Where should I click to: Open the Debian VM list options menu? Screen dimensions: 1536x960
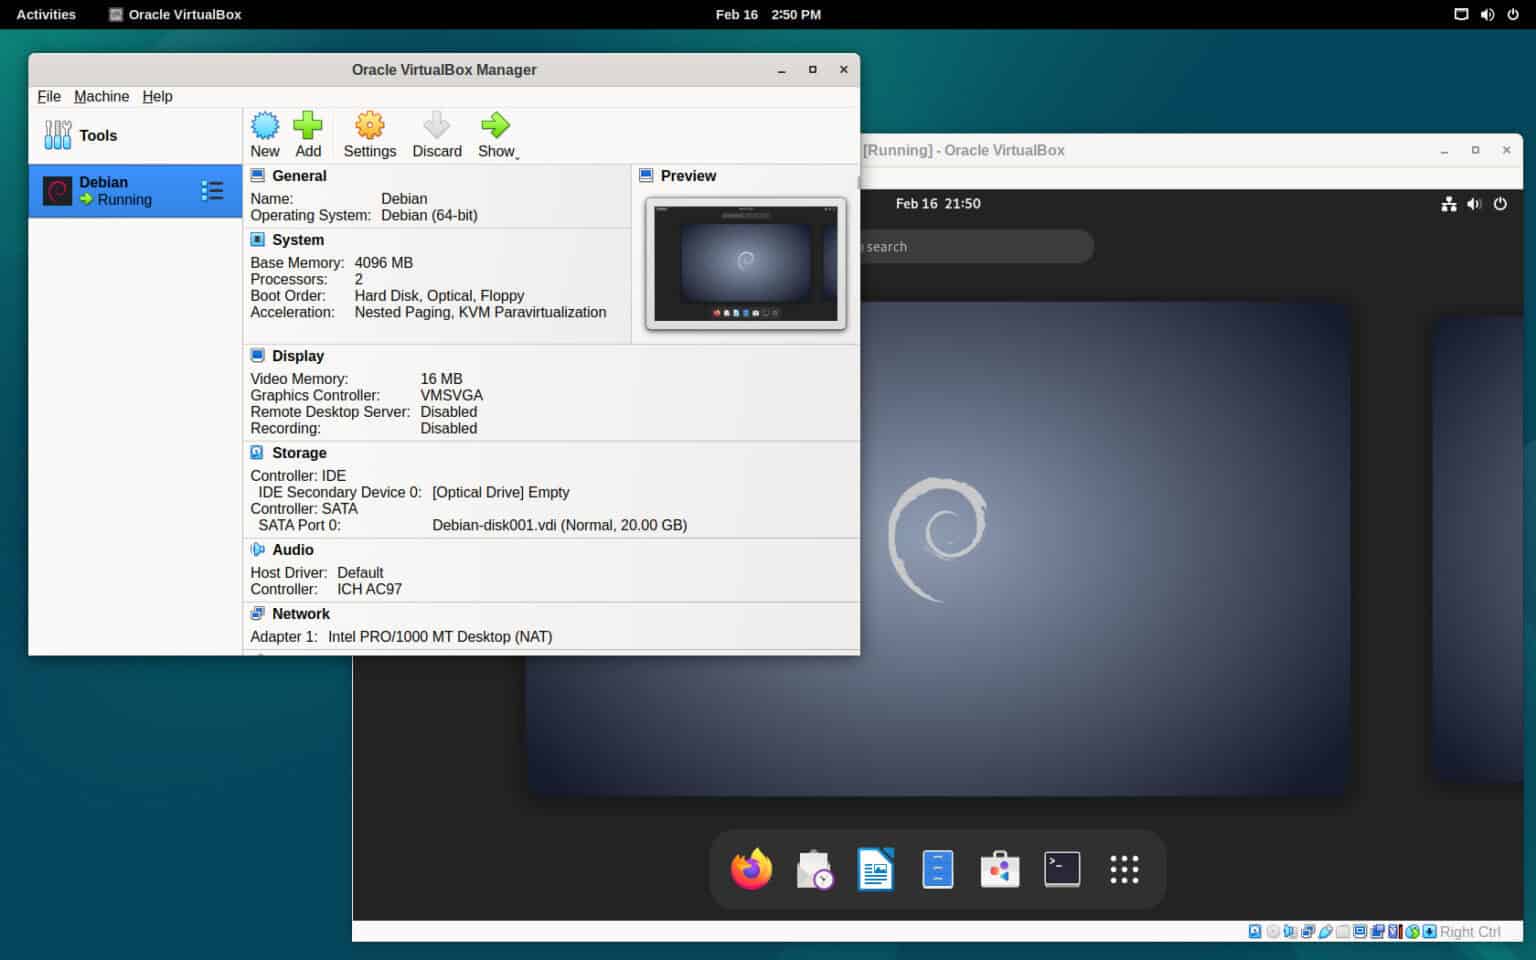click(212, 190)
